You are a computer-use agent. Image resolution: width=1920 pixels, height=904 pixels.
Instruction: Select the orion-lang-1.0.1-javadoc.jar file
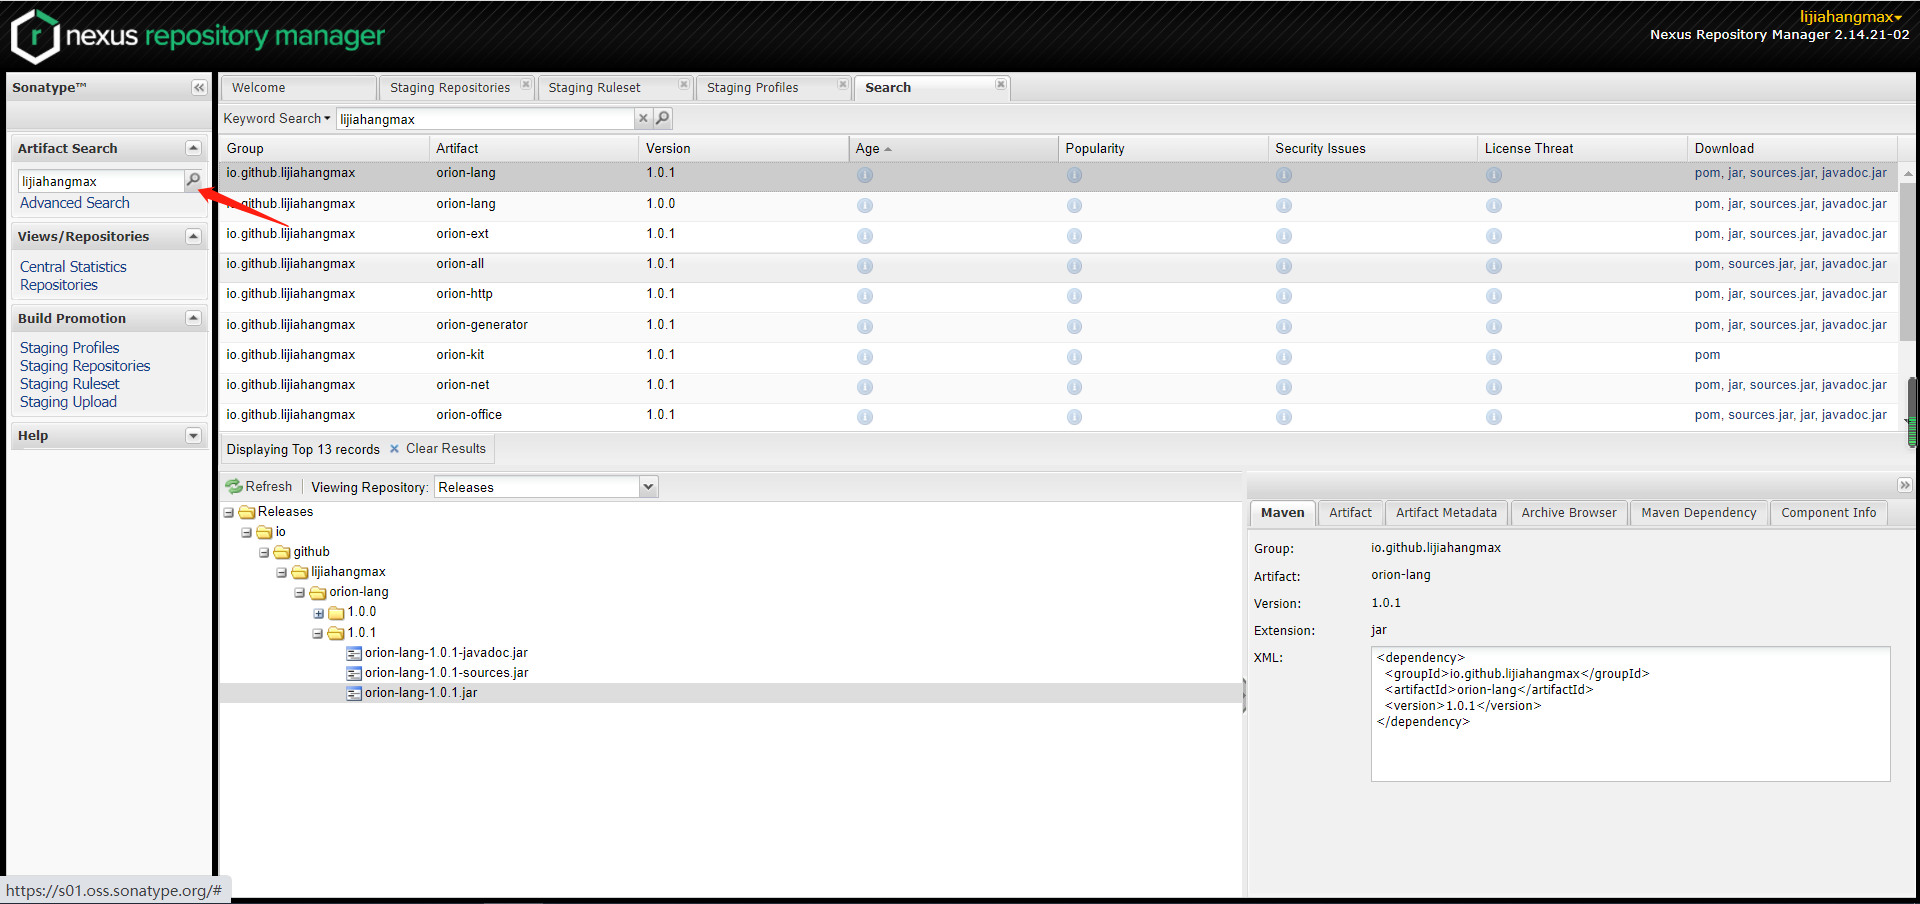click(x=446, y=653)
